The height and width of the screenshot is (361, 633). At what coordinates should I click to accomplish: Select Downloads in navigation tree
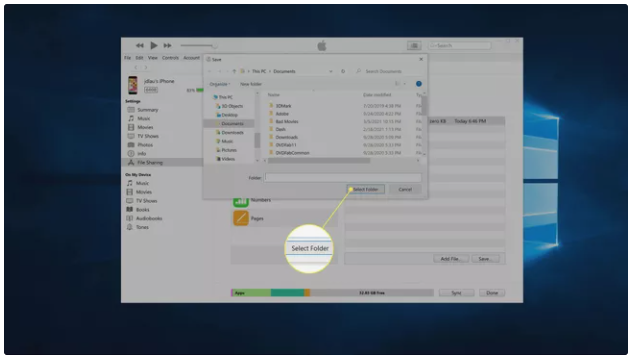(x=230, y=133)
